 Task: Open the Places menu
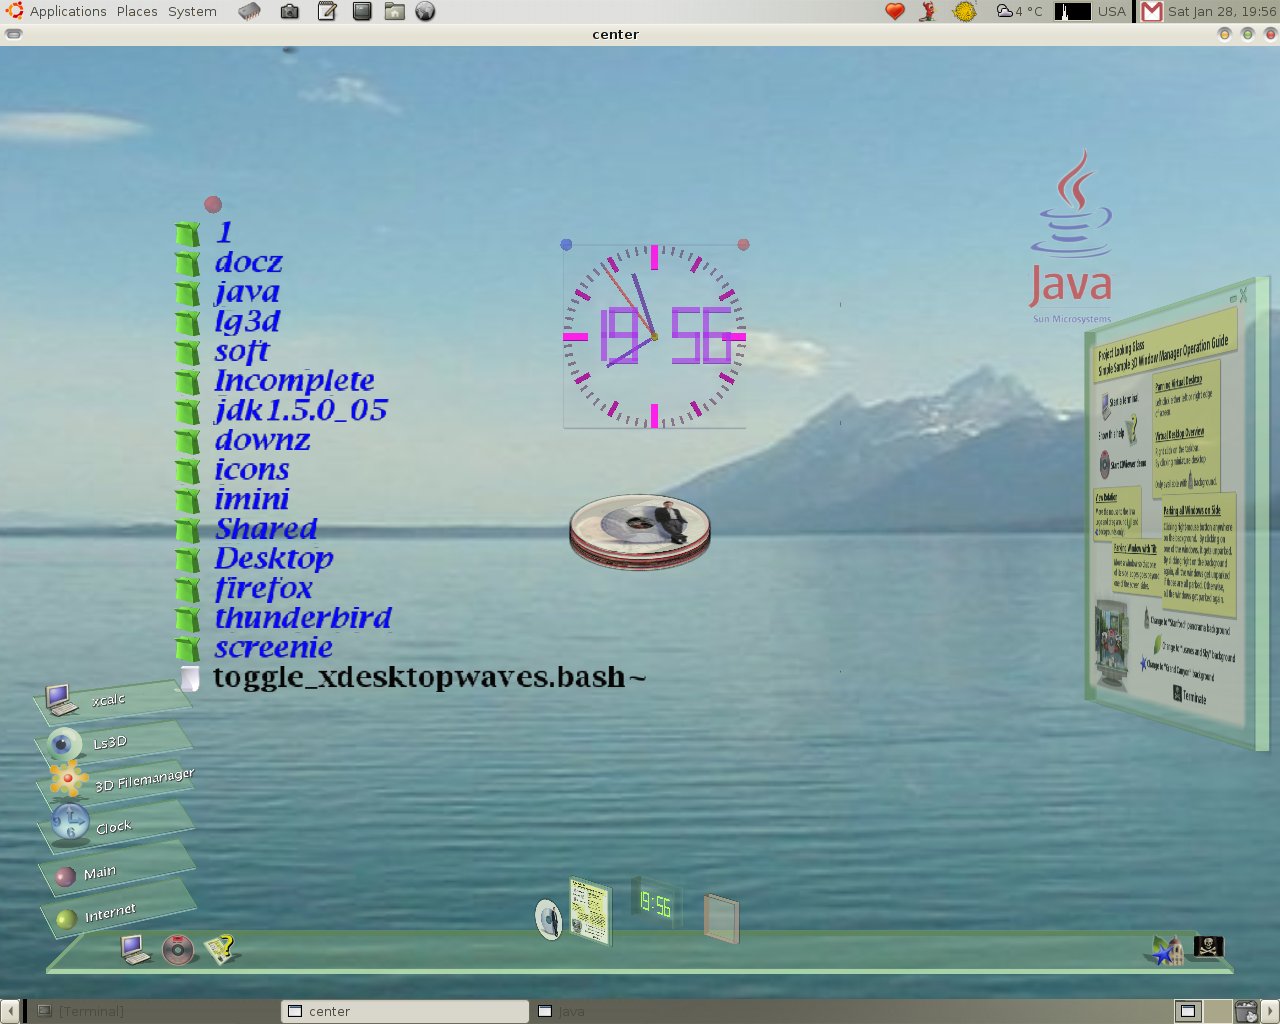pyautogui.click(x=137, y=12)
